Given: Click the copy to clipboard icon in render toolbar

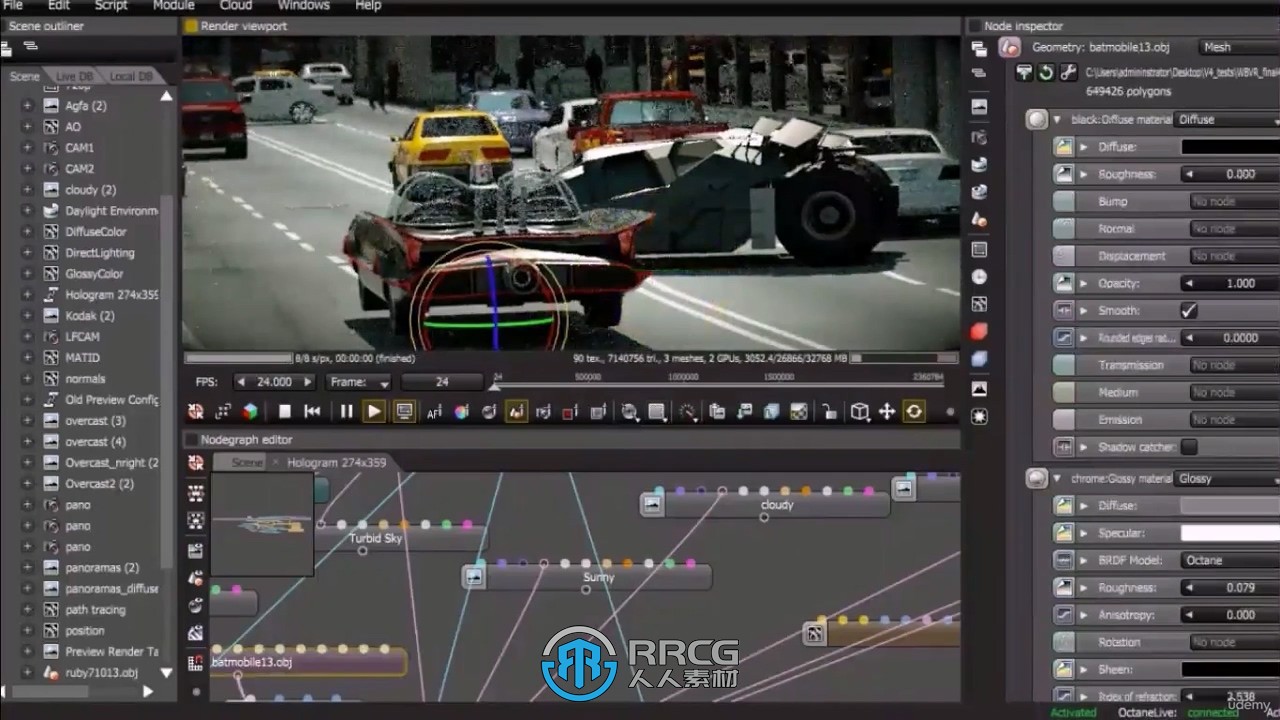Looking at the screenshot, I should [717, 411].
